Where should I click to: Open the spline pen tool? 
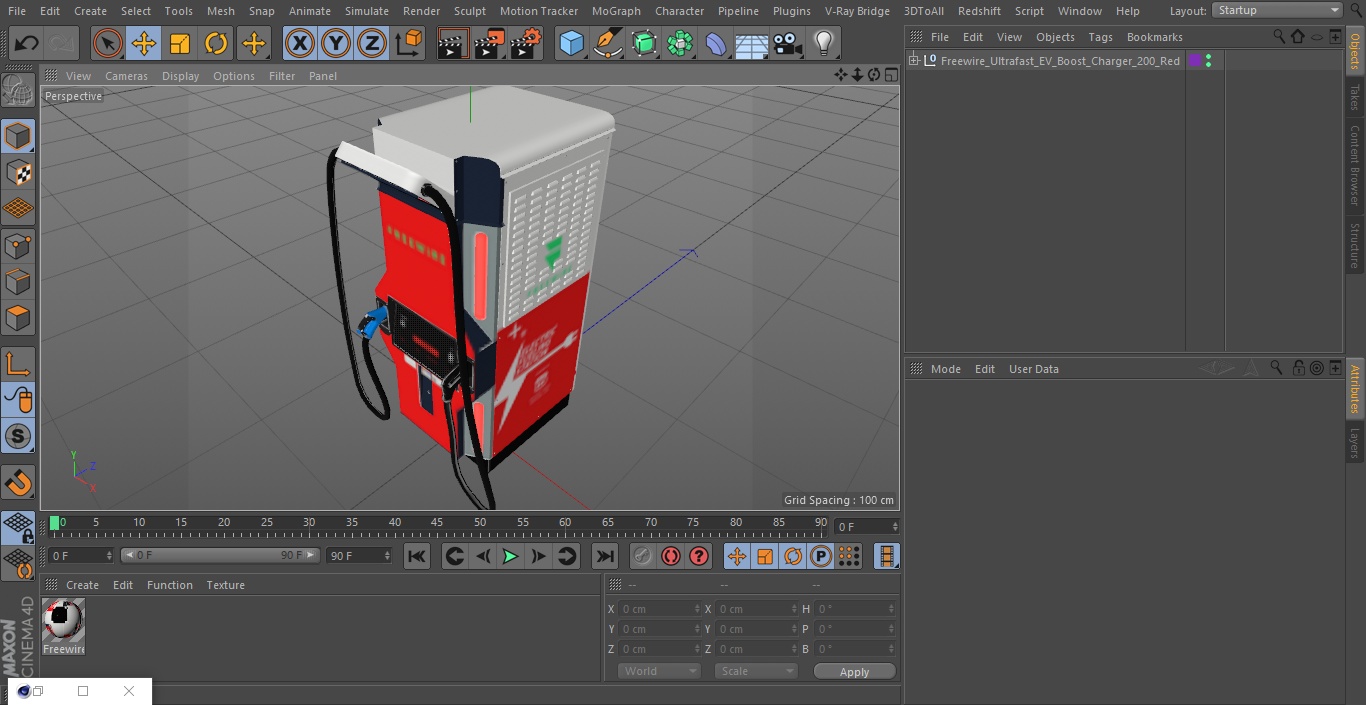pos(607,43)
